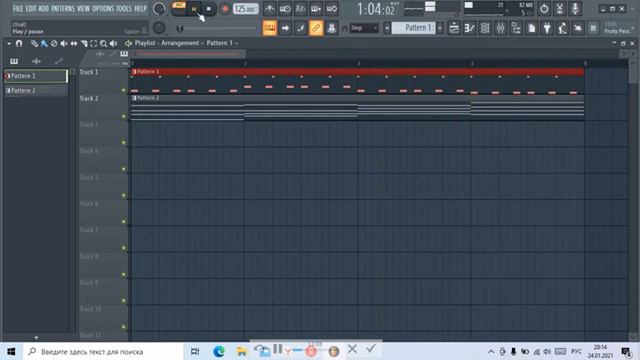The width and height of the screenshot is (640, 360).
Task: Select Pattern 2 in picker panel
Action: 36,90
